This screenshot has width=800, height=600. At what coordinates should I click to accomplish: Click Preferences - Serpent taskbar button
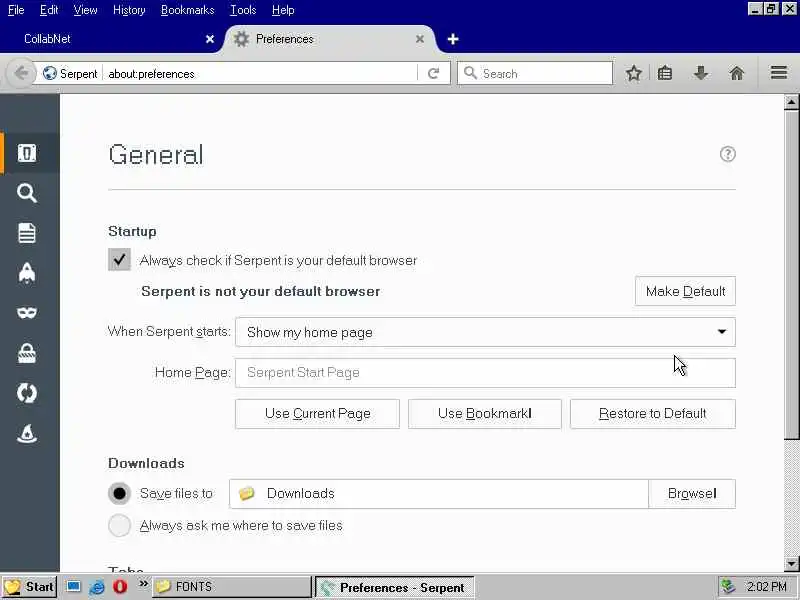(394, 587)
